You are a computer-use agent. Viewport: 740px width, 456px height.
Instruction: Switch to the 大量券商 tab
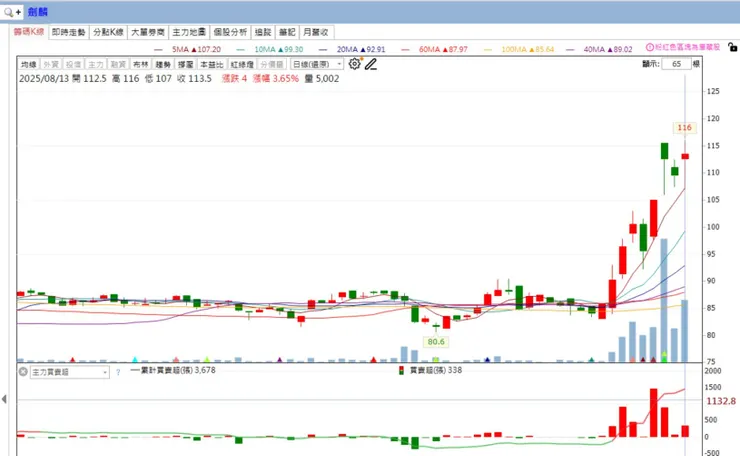(x=148, y=32)
